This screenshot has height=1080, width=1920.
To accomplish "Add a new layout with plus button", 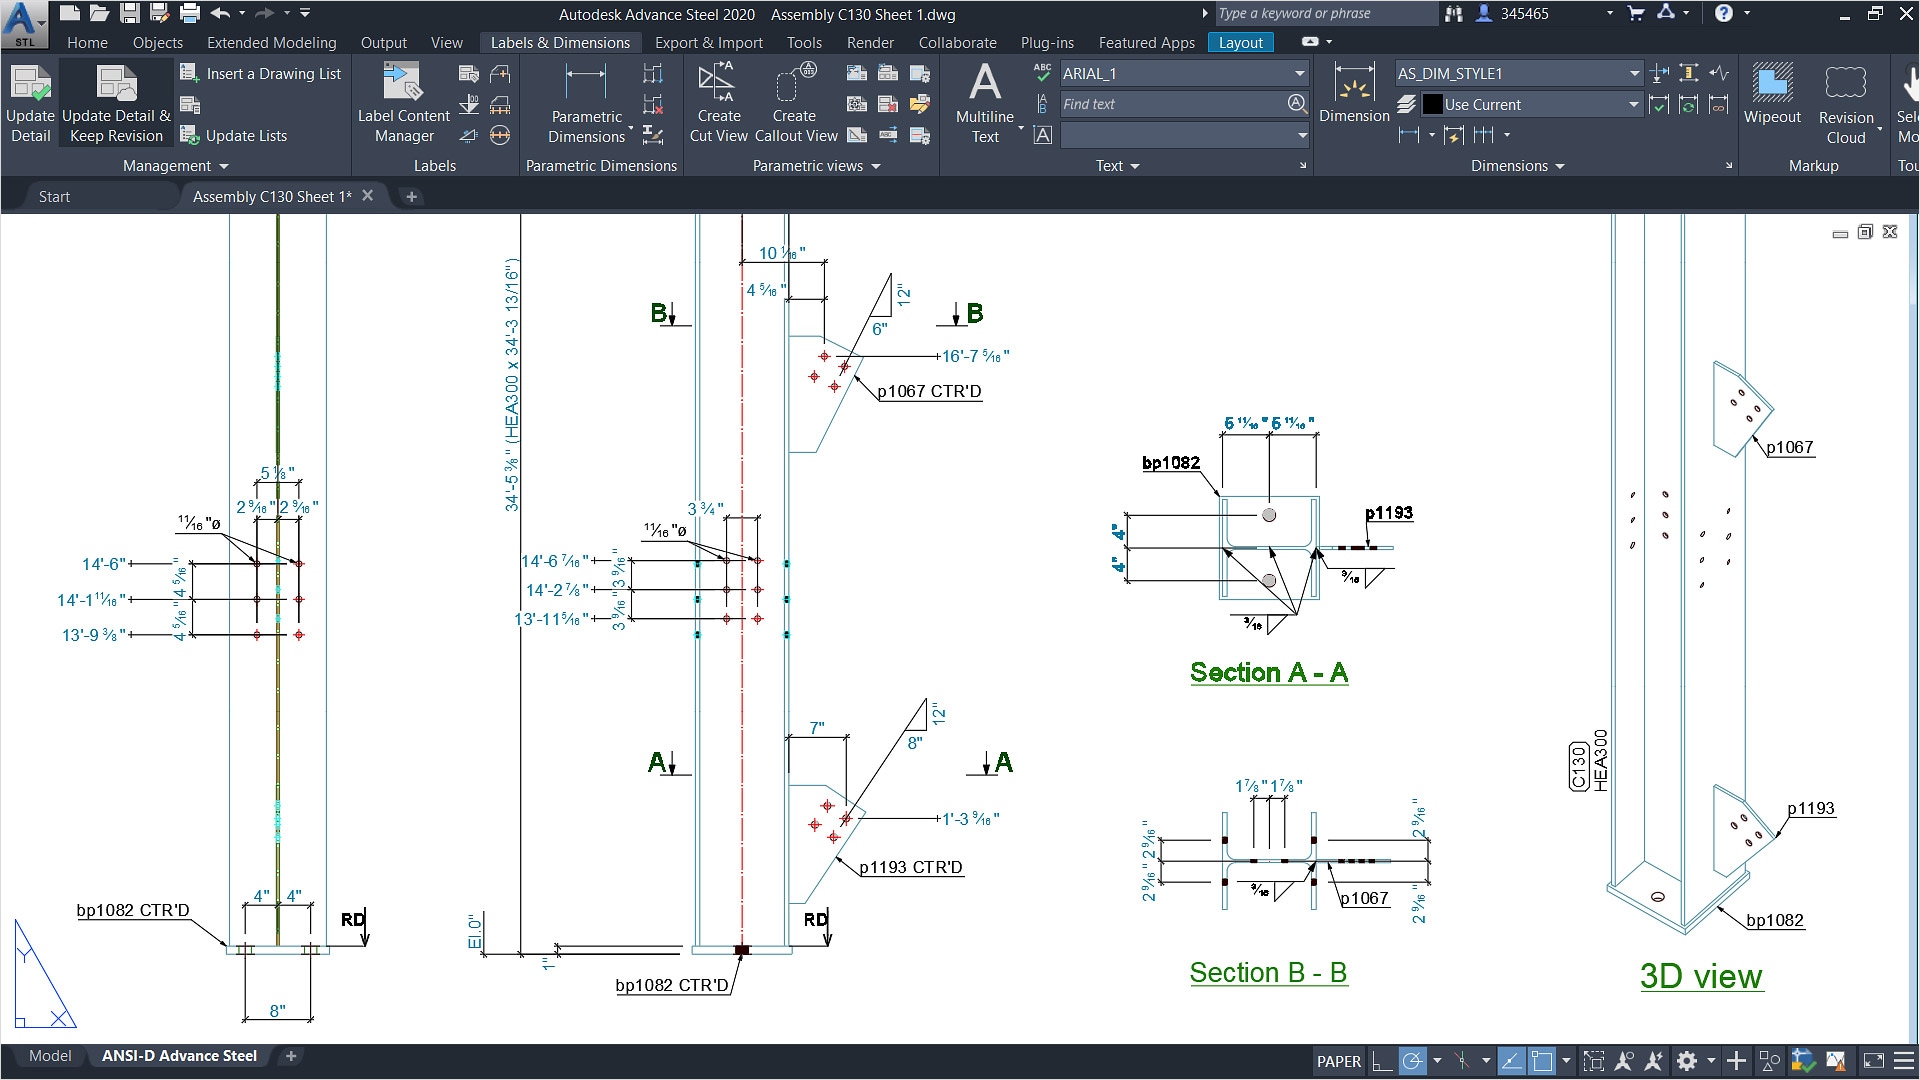I will [291, 1055].
